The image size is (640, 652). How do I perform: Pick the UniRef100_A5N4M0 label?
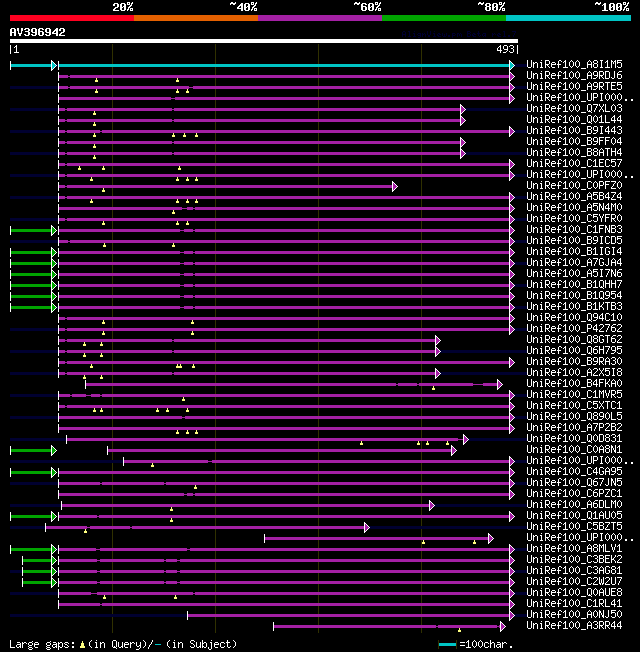click(574, 207)
